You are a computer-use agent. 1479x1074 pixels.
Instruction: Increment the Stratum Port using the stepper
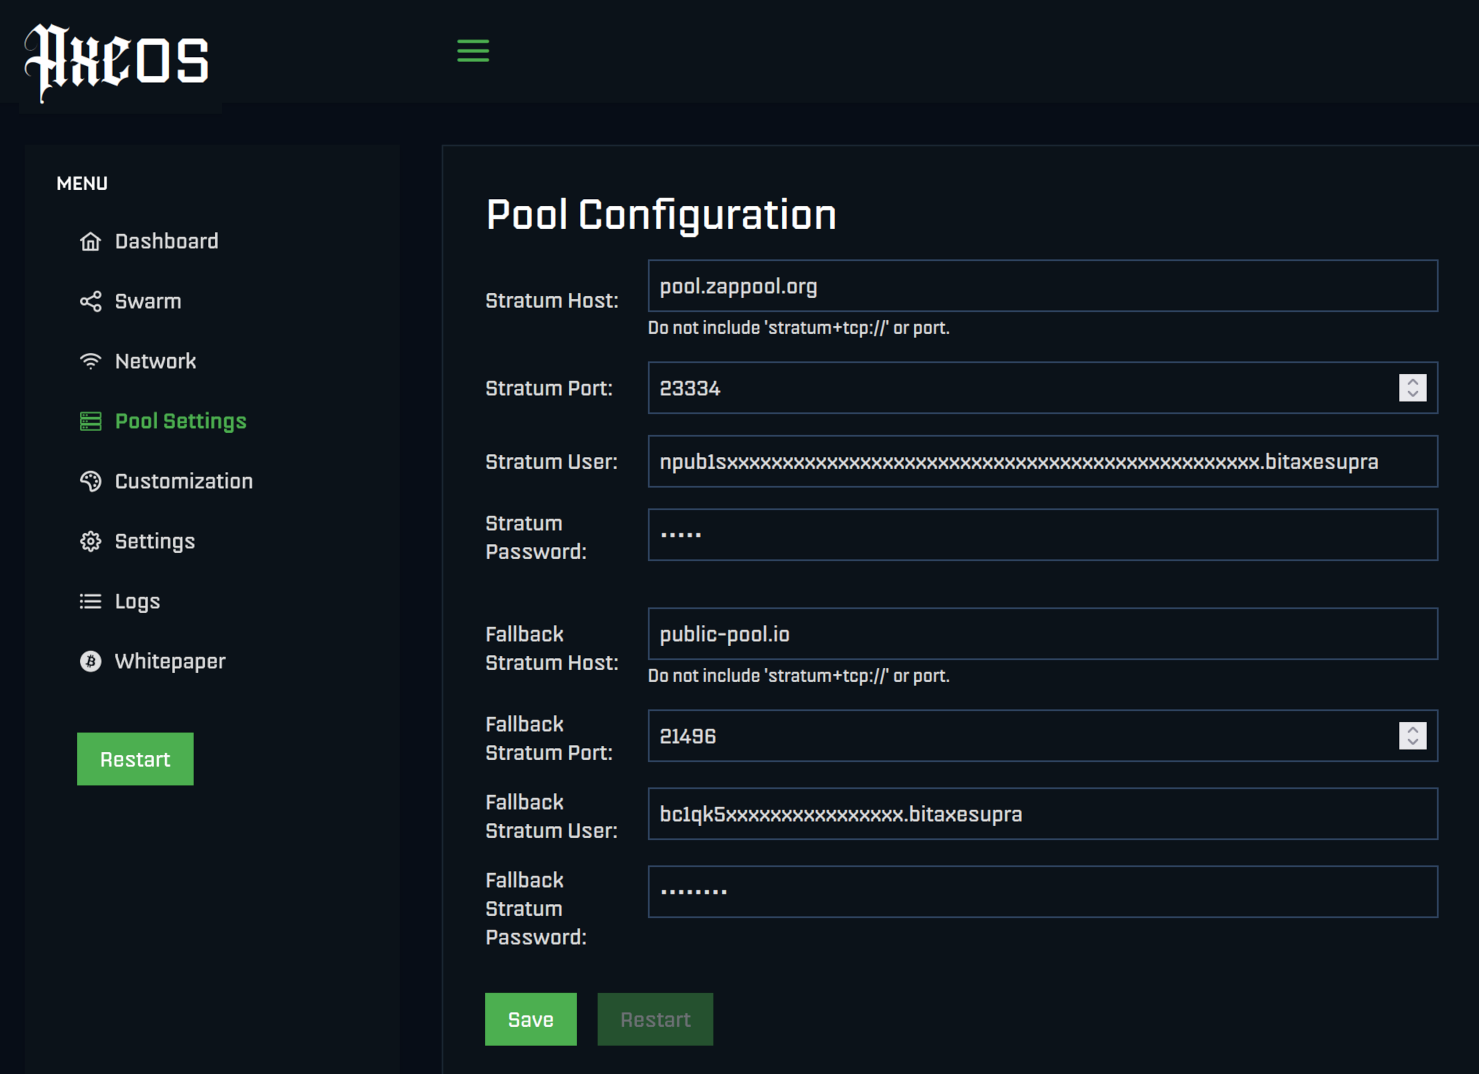1412,381
